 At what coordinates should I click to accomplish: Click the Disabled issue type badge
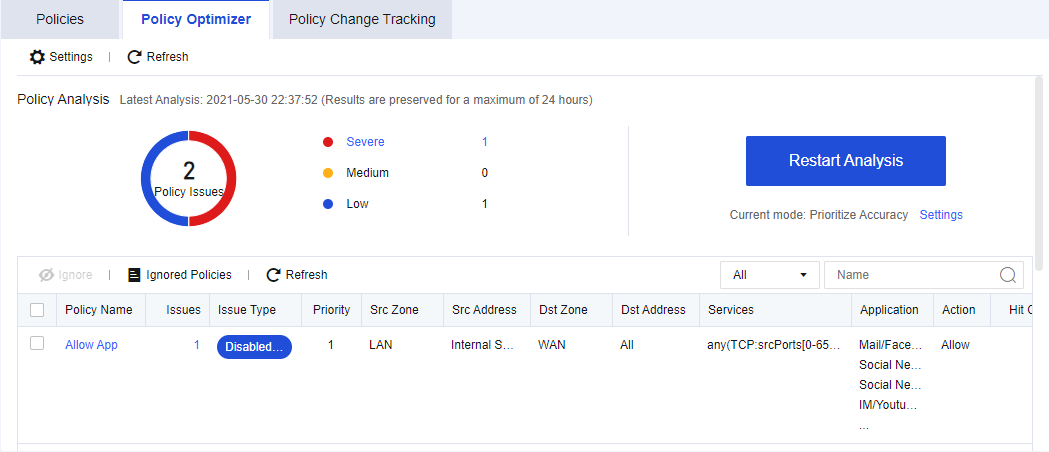[x=254, y=347]
